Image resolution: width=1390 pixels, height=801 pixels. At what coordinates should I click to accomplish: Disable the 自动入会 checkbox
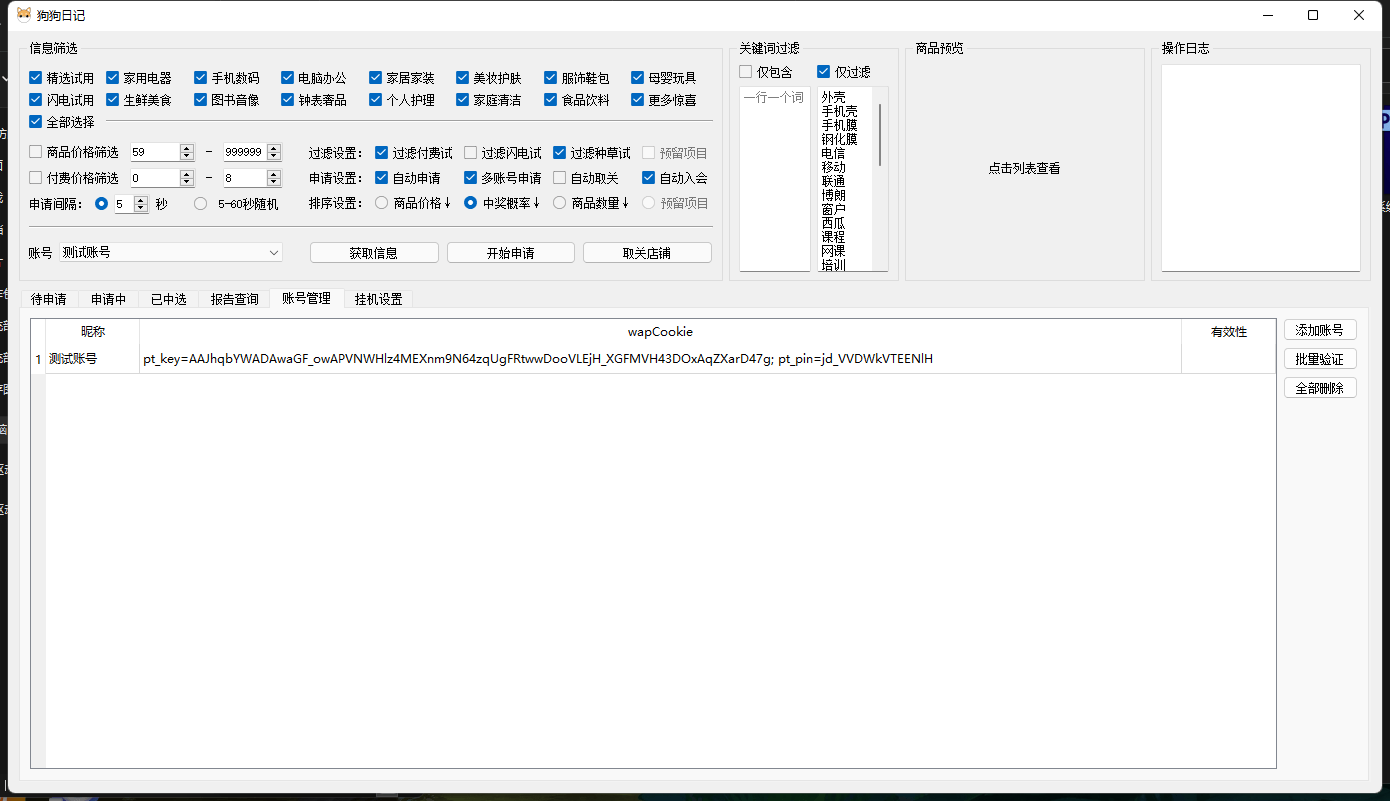pos(649,178)
